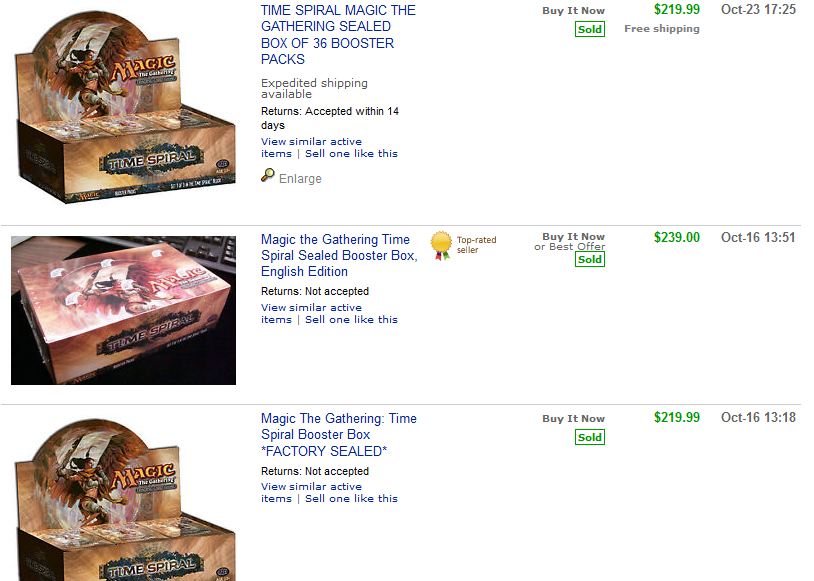This screenshot has width=814, height=581.
Task: Click 'Sell one like this' under English Edition listing
Action: click(x=351, y=319)
